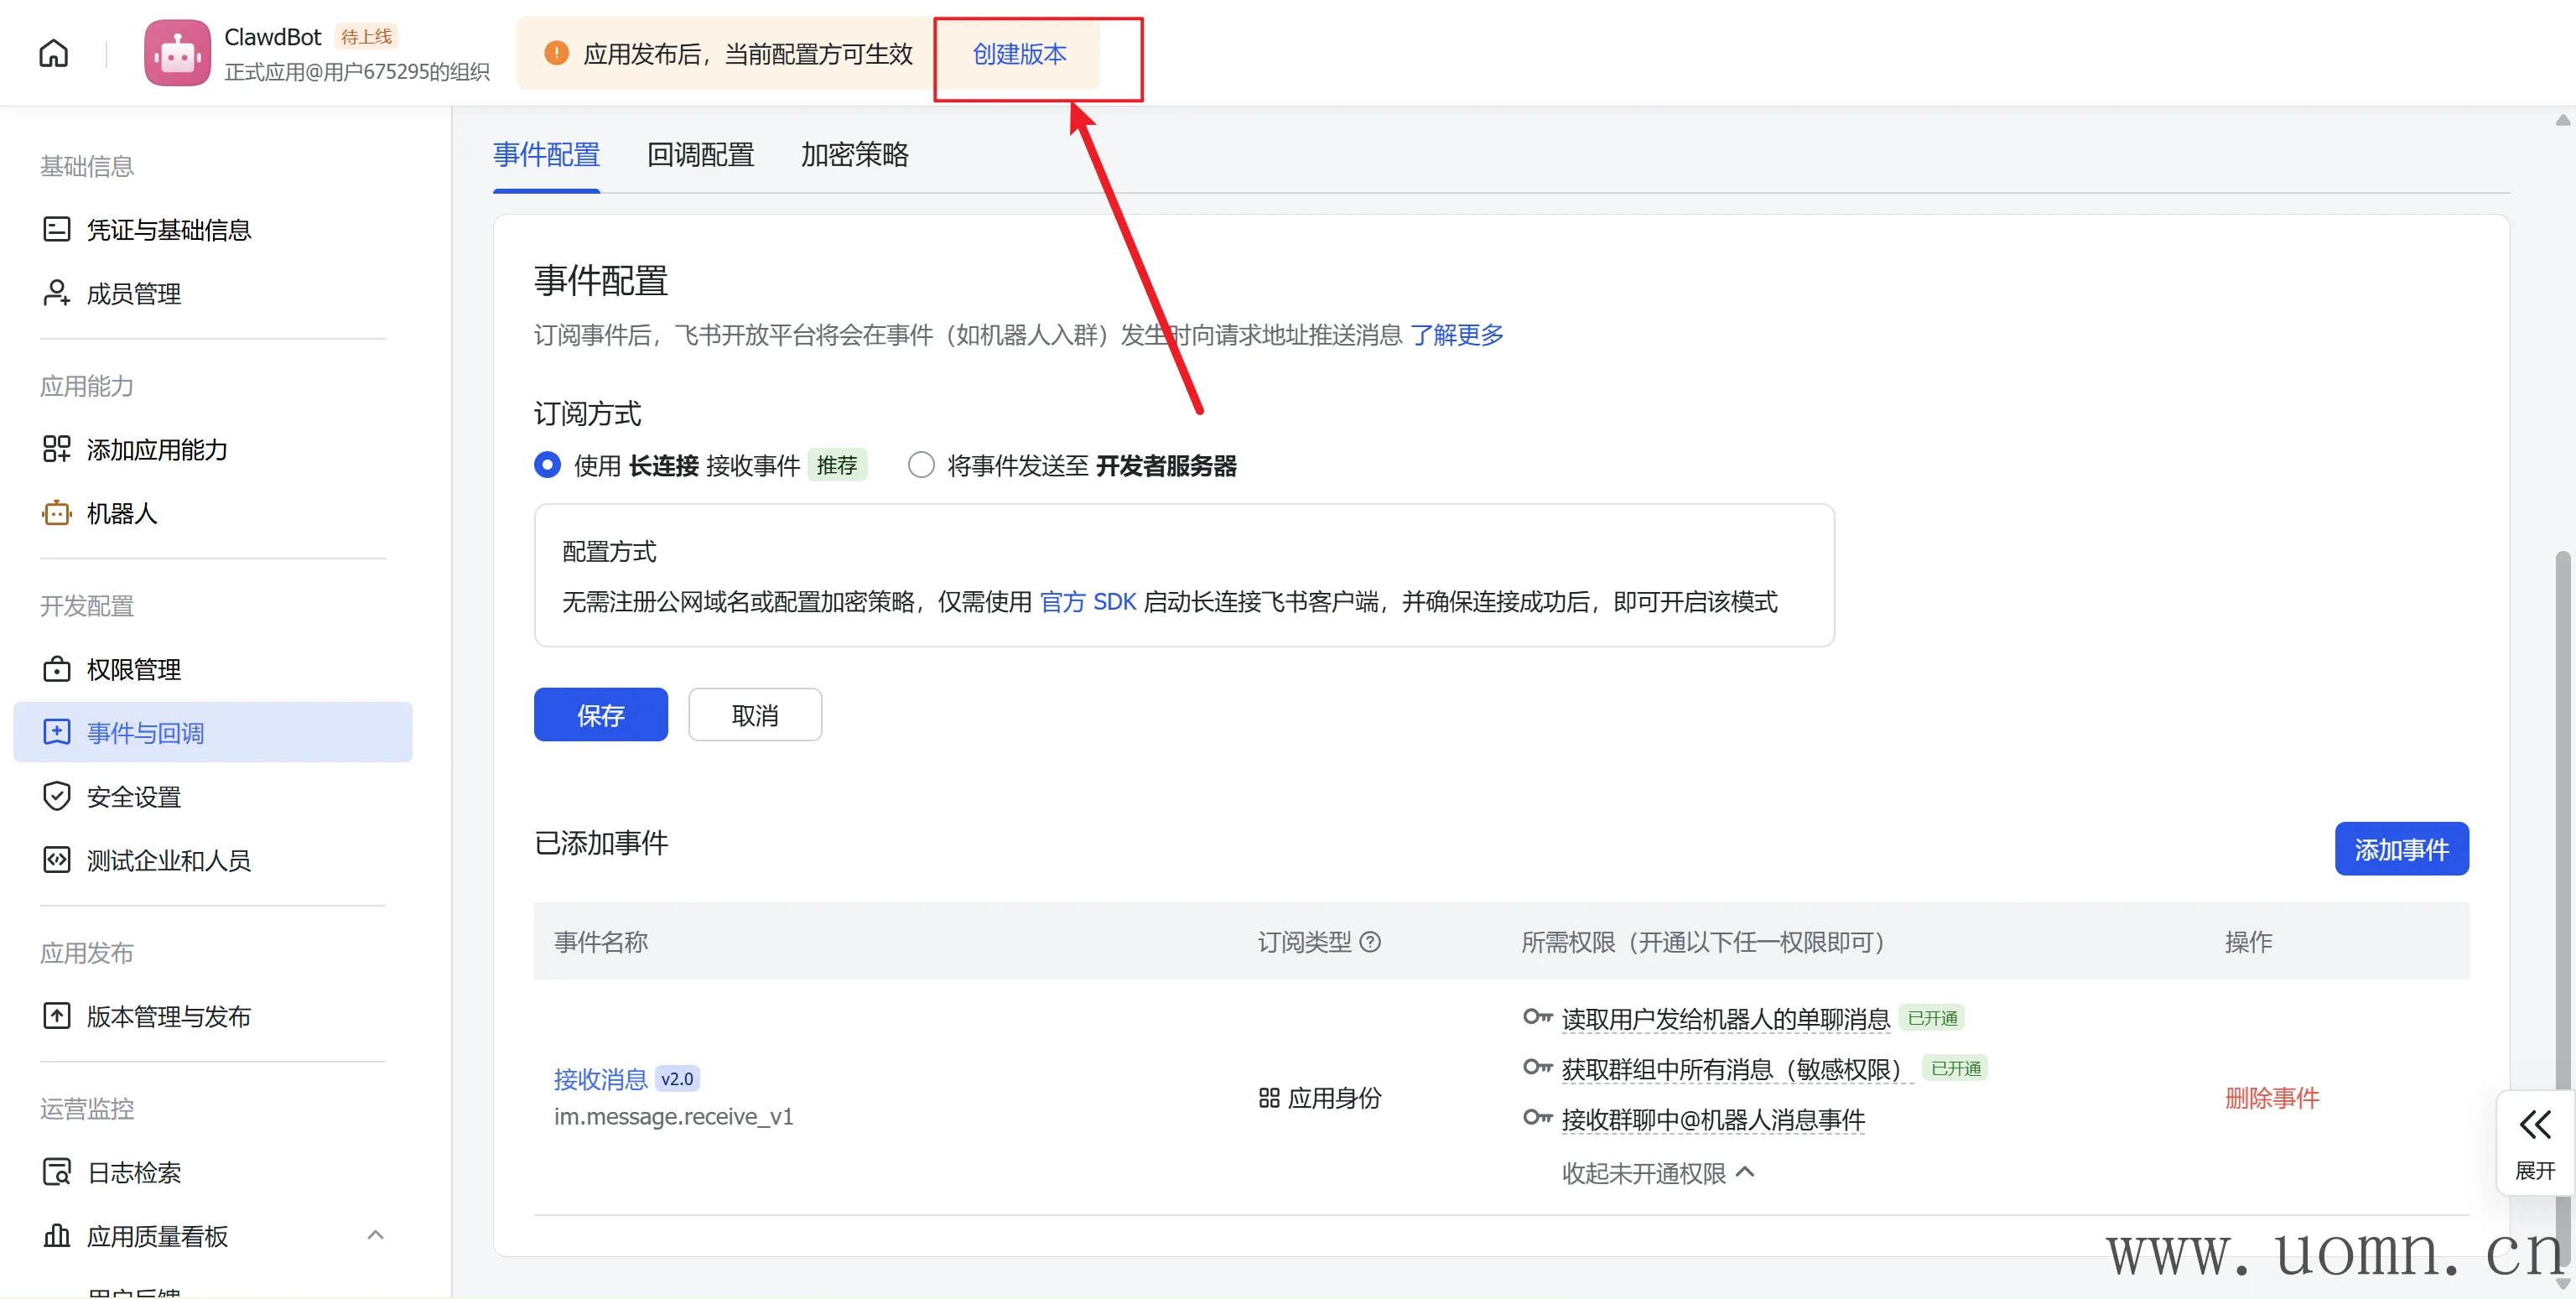Click the 创建版本 link
2576x1299 pixels.
(x=1019, y=54)
